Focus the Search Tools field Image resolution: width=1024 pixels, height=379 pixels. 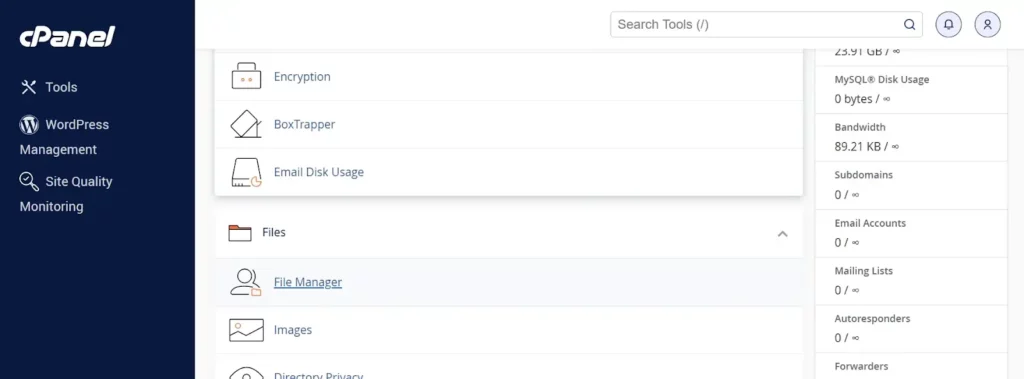tap(766, 24)
